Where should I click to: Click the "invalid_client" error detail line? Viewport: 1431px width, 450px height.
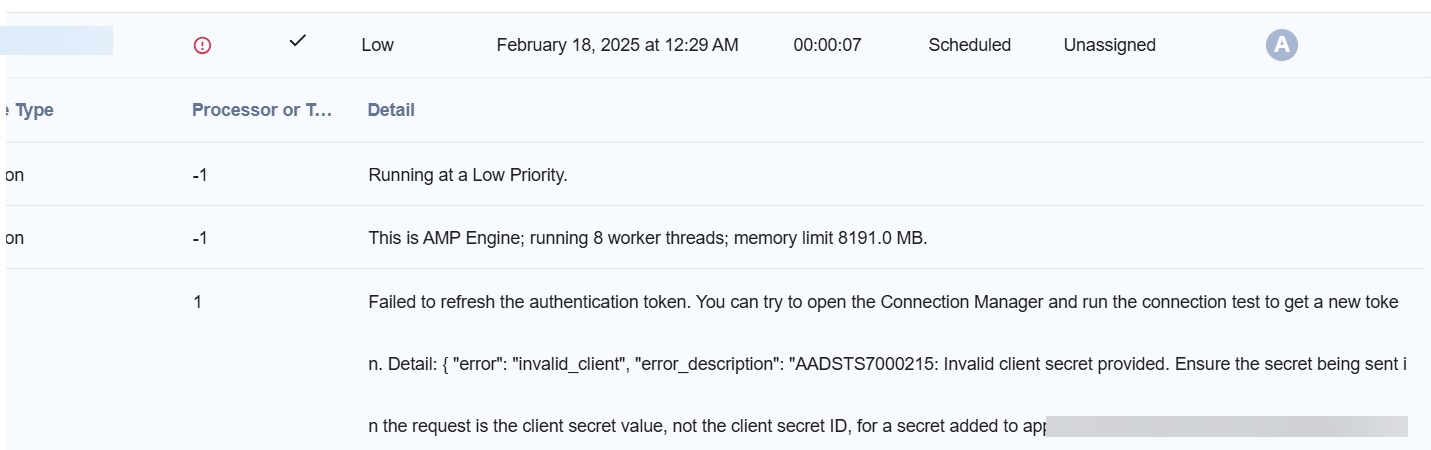(887, 364)
